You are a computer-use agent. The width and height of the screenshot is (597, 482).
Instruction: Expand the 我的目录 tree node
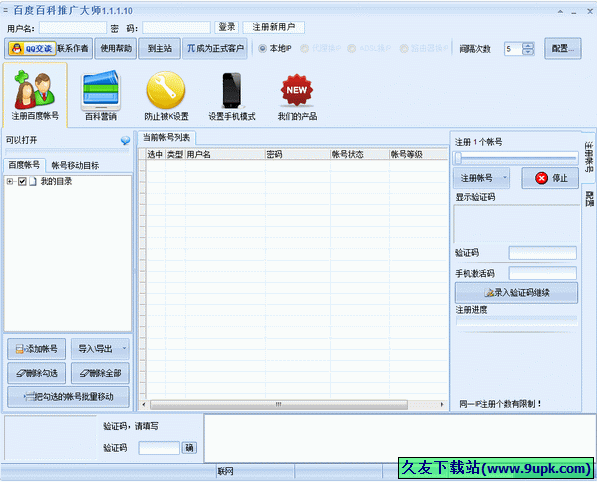tap(10, 182)
